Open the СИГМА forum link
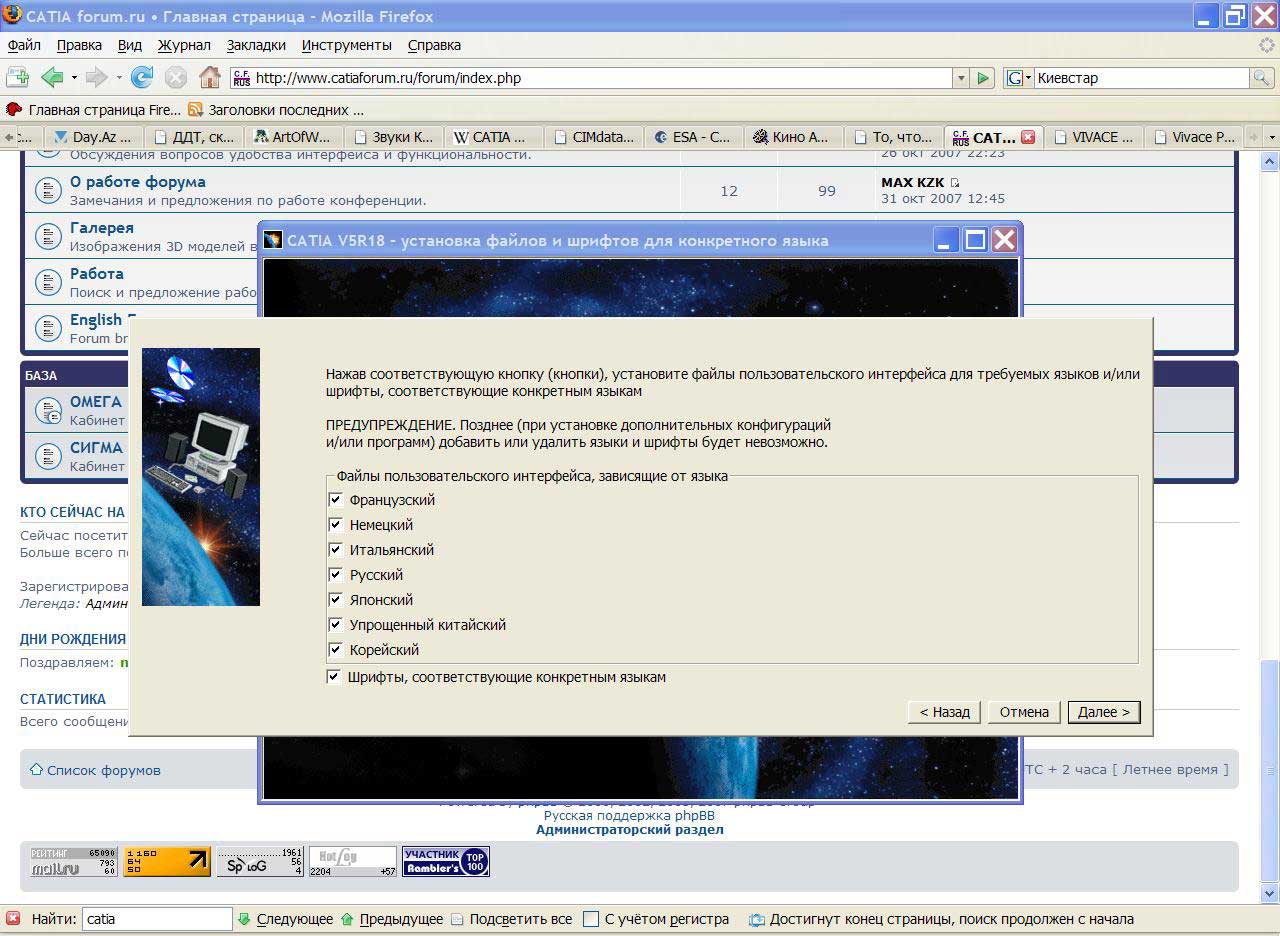Image resolution: width=1280 pixels, height=936 pixels. (x=96, y=448)
